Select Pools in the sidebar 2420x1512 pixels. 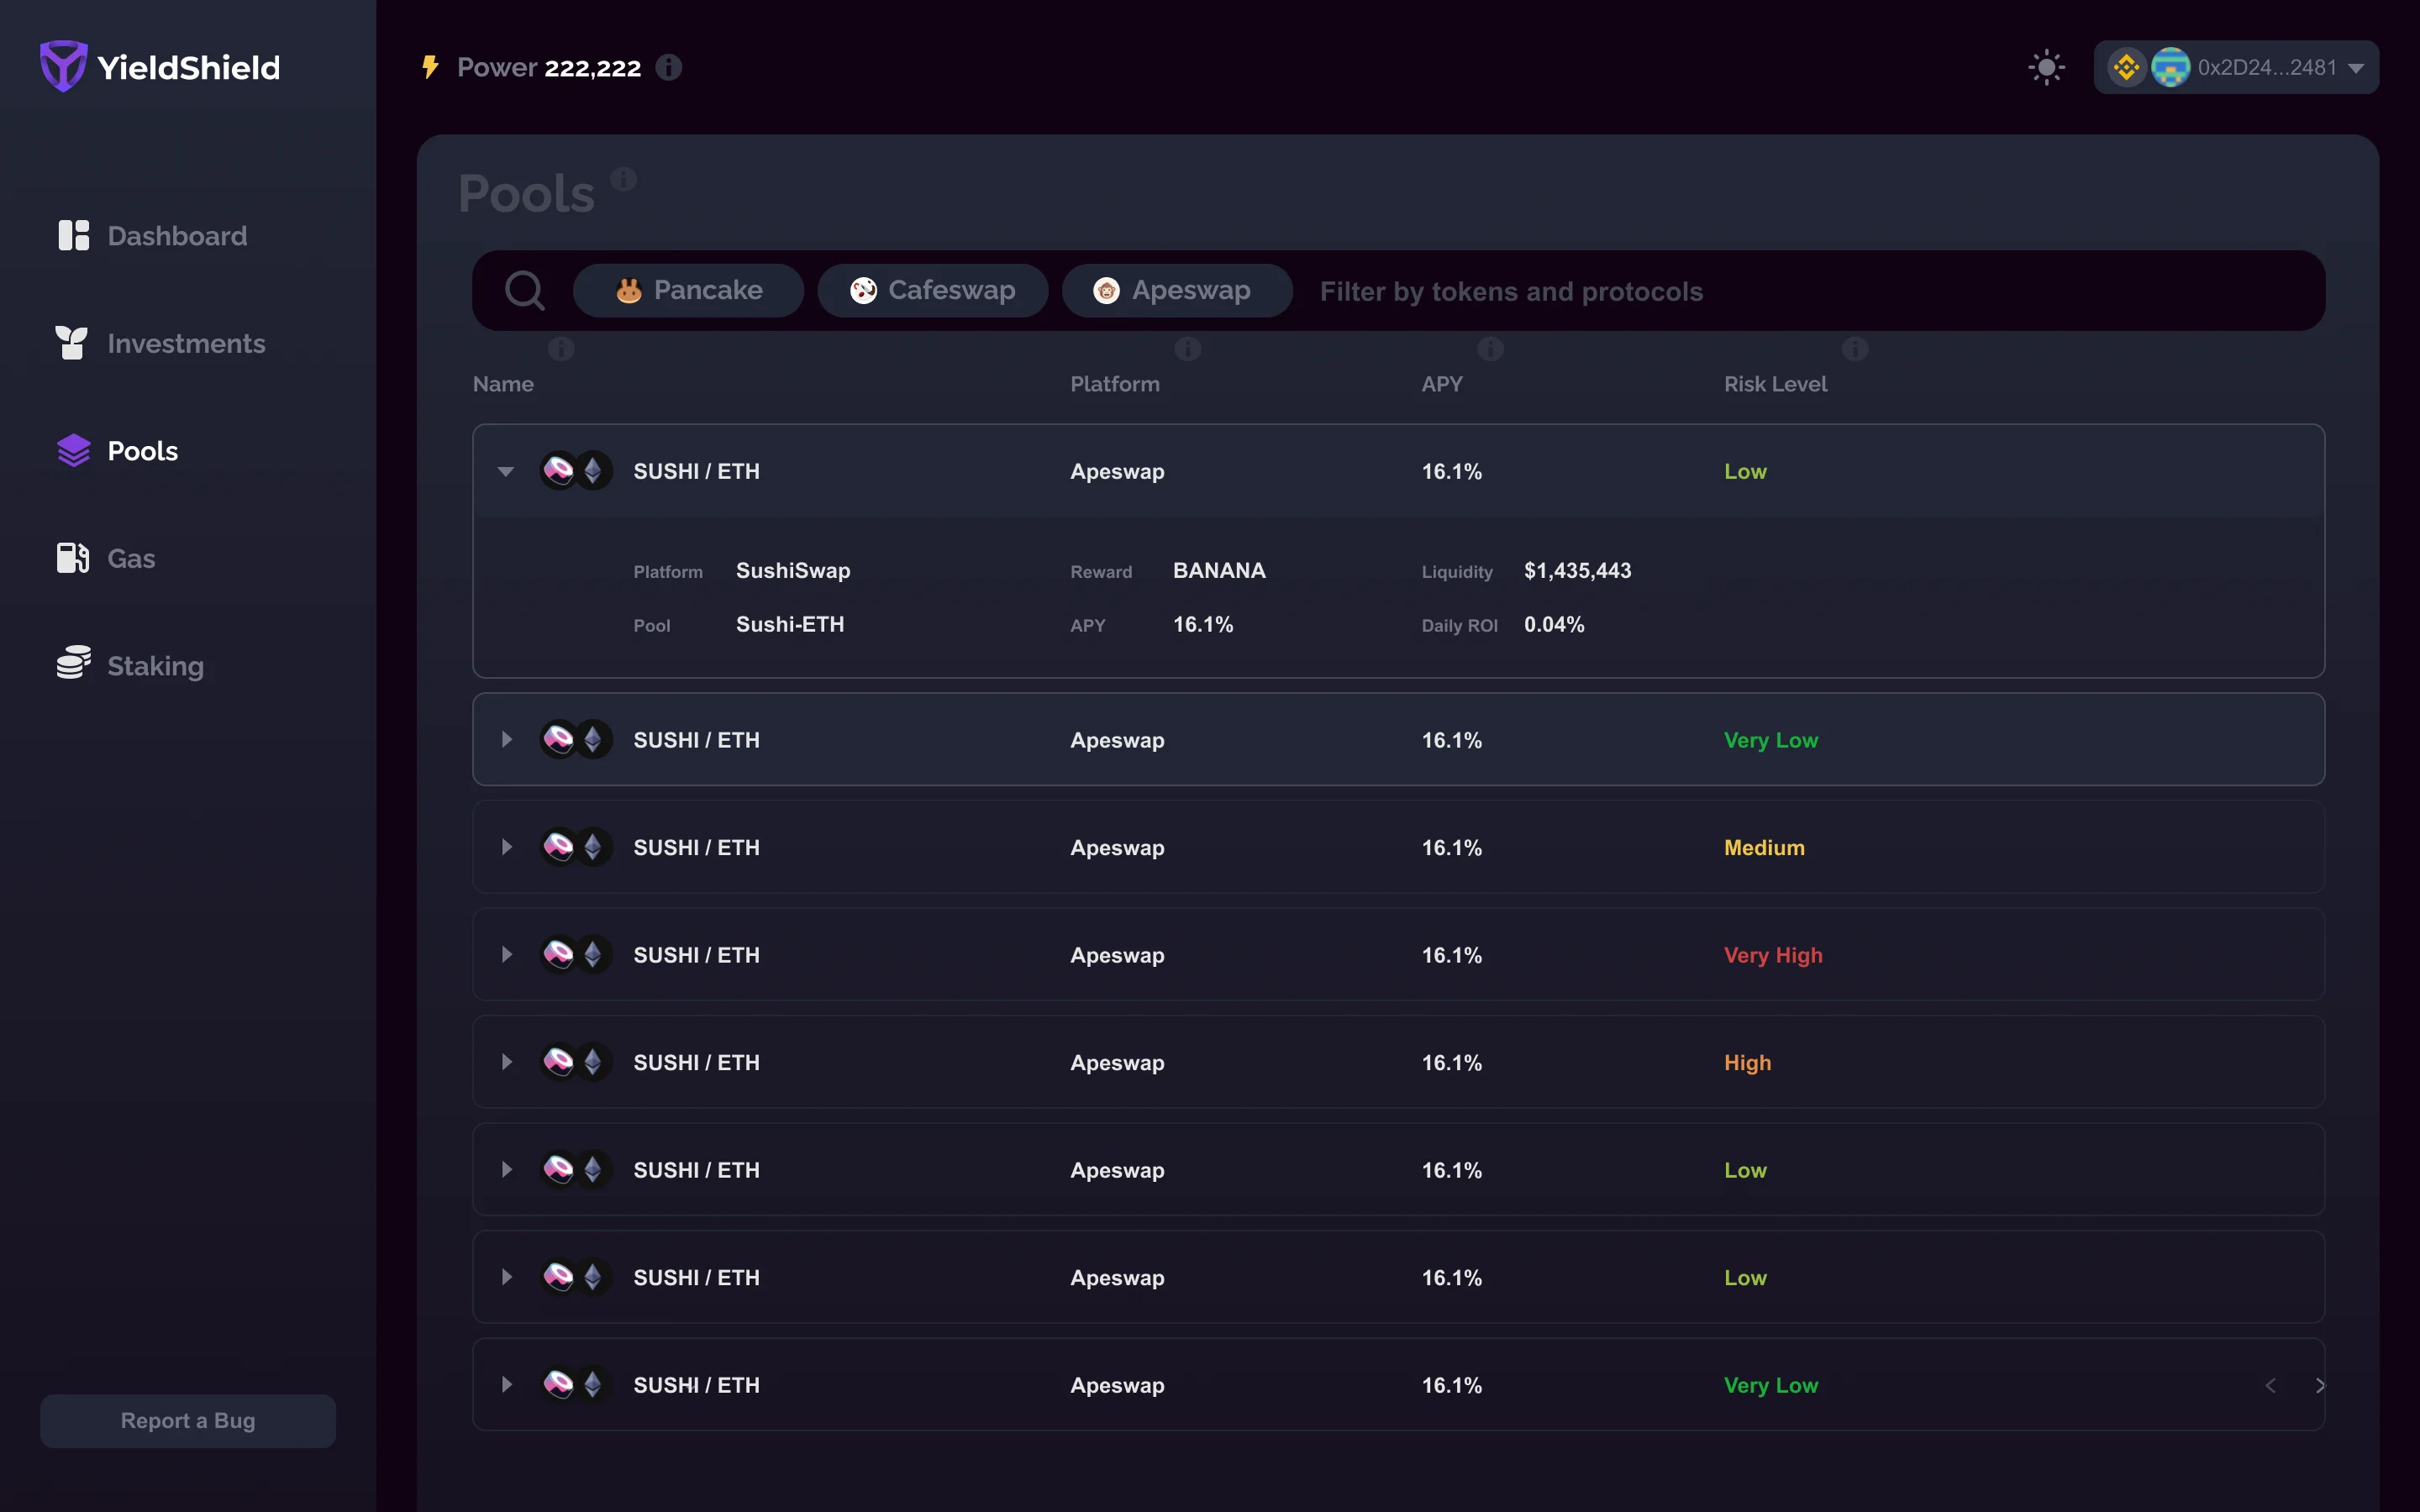tap(118, 451)
